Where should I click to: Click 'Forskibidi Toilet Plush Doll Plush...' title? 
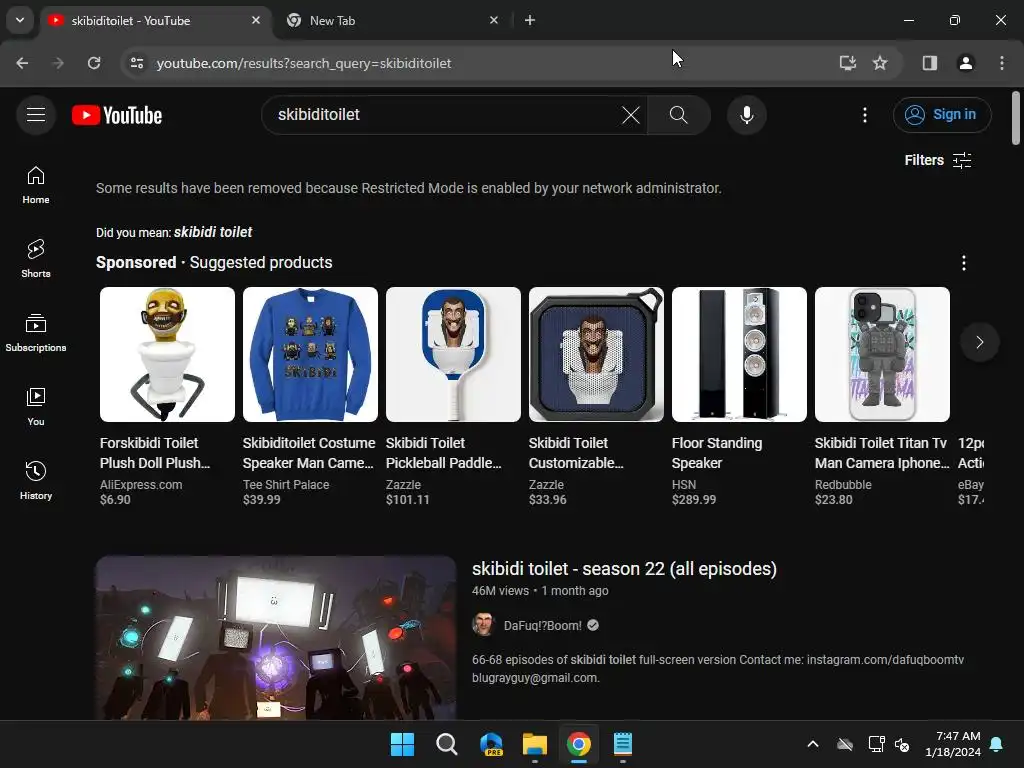155,453
